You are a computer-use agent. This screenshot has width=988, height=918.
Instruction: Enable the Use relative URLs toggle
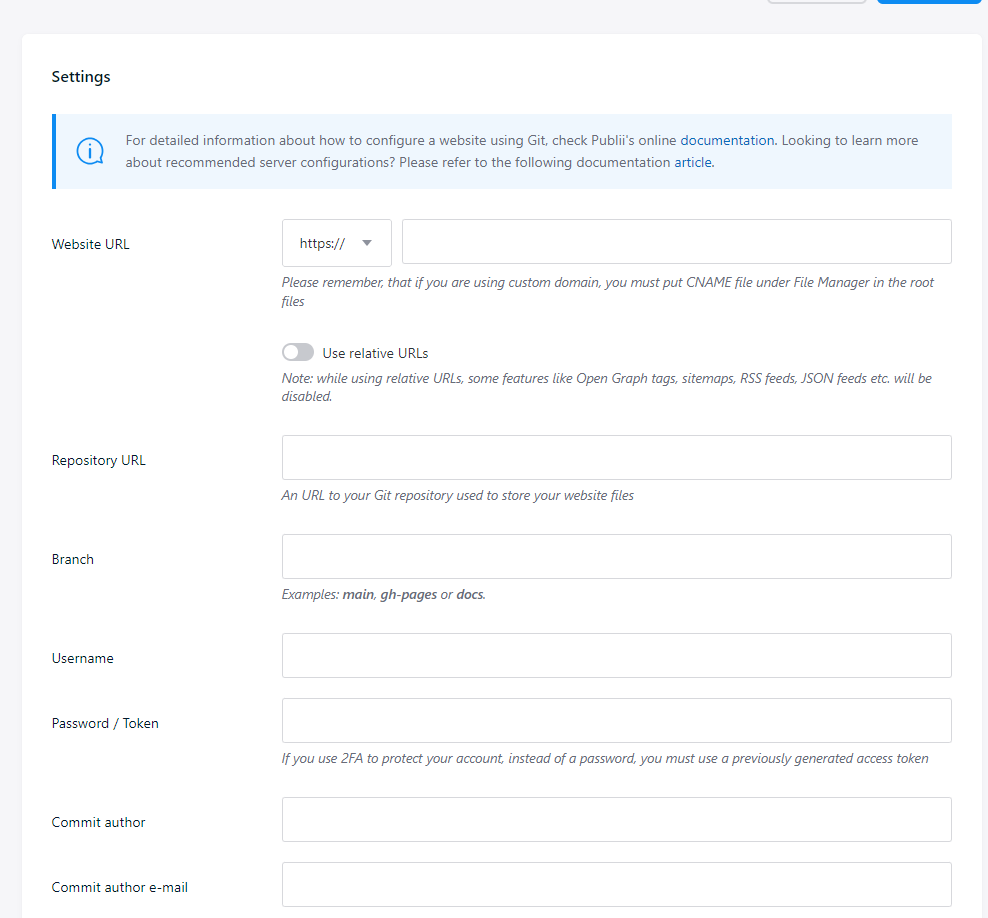coord(298,353)
